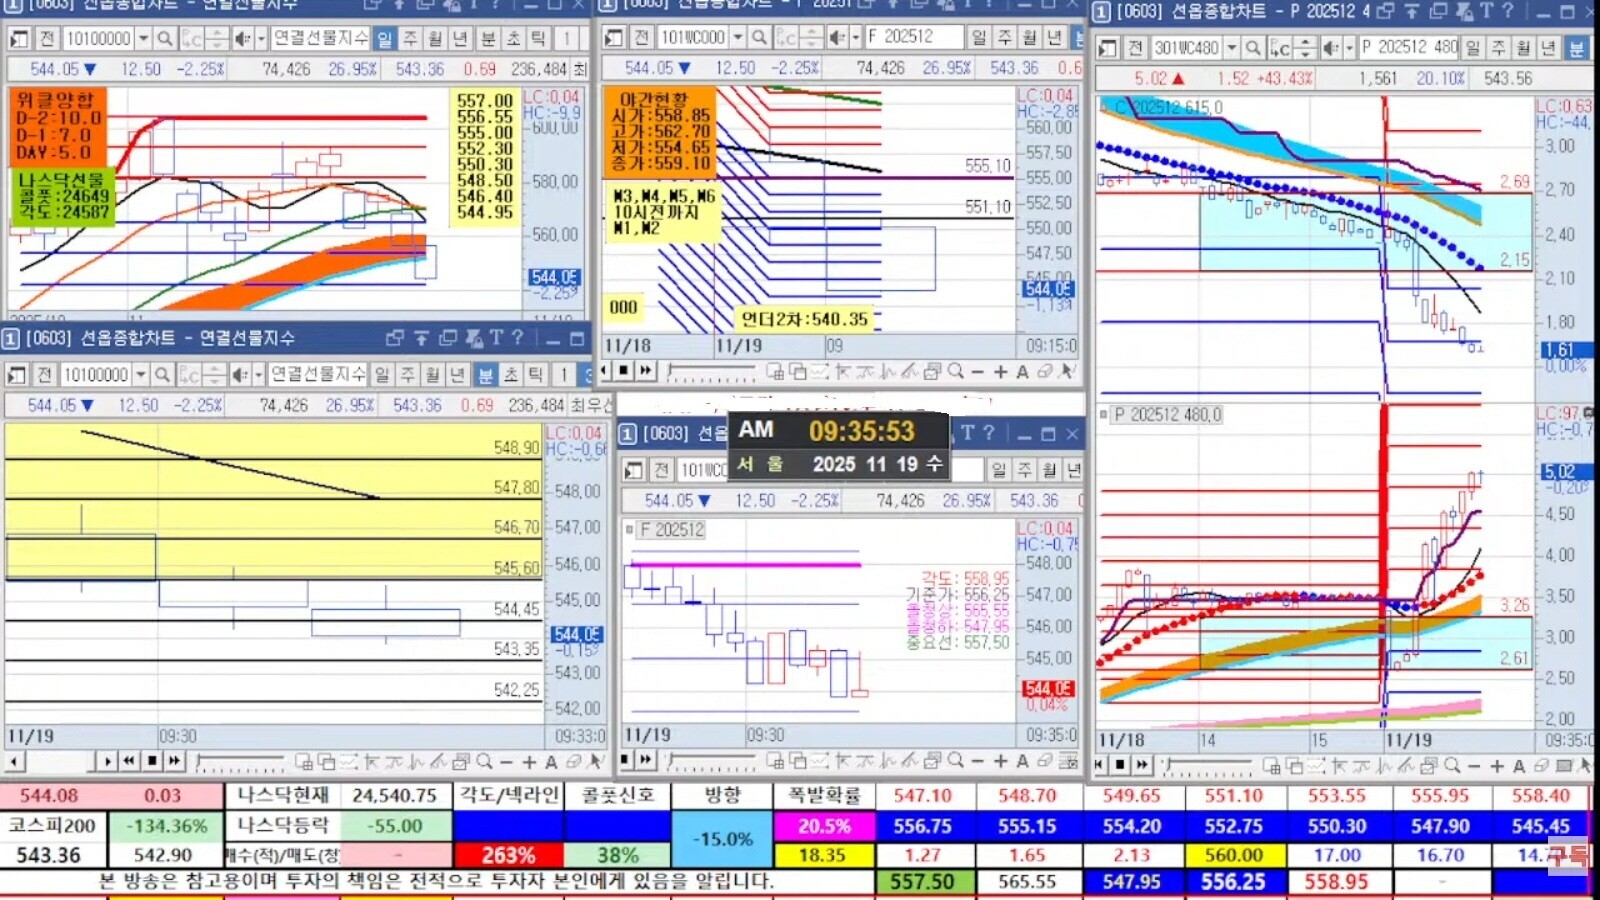Click the plus zoom icon in the P 202512 window's bottom toolbar
This screenshot has width=1600, height=900.
click(1497, 766)
